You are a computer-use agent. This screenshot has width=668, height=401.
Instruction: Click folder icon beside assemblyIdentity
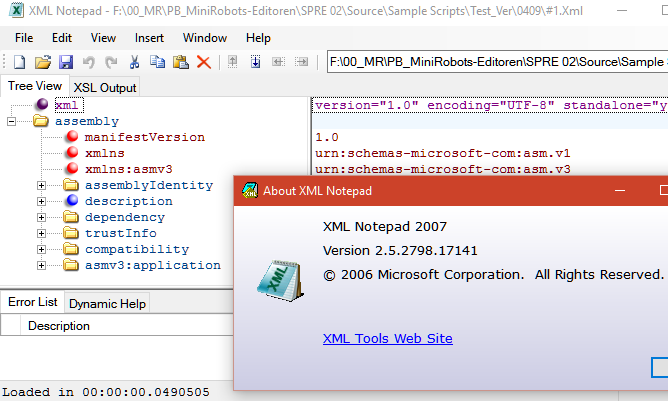point(71,185)
